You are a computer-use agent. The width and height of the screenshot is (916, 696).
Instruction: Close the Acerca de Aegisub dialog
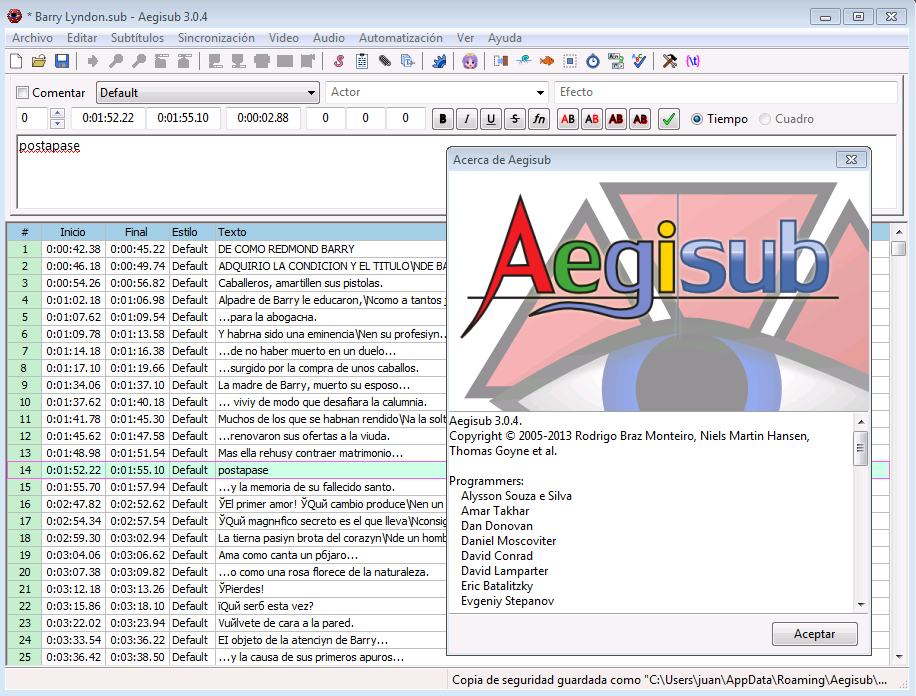pyautogui.click(x=851, y=160)
